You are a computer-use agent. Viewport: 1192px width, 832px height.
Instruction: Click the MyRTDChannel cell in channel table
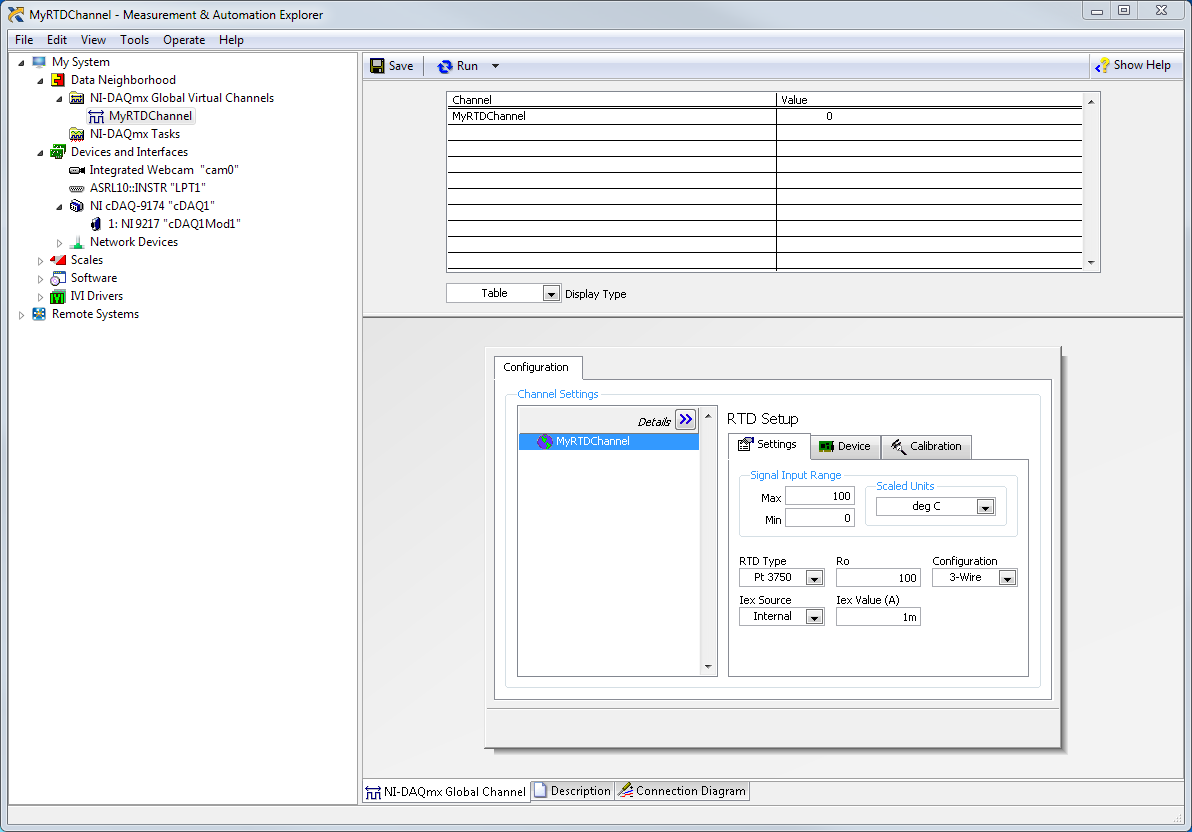click(x=612, y=117)
